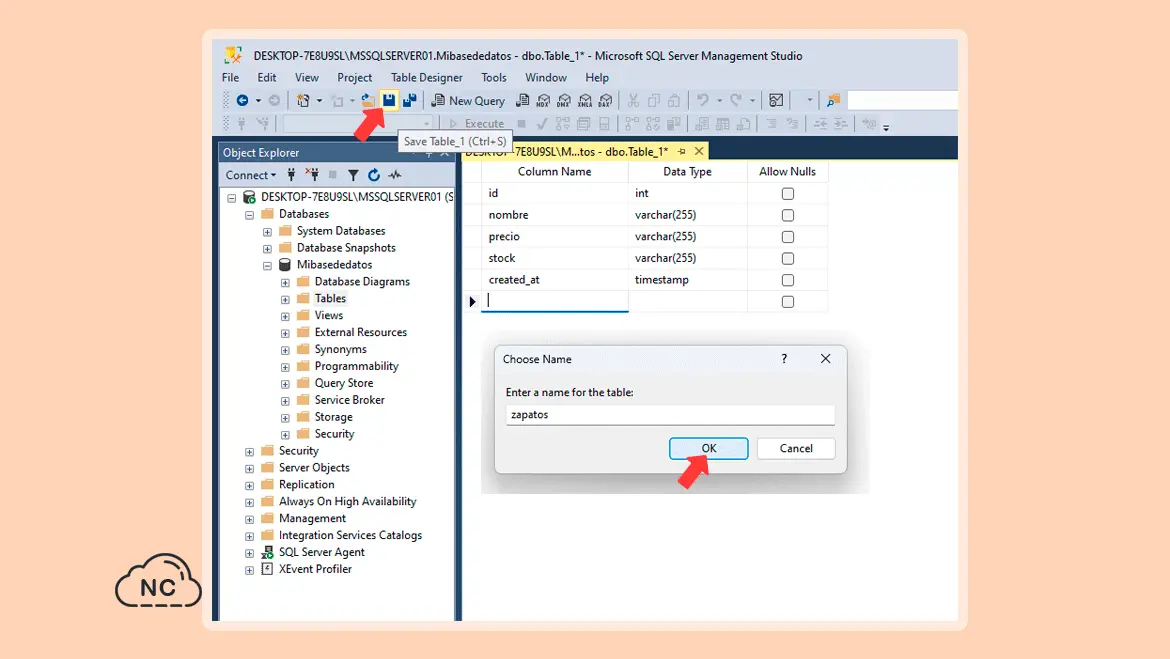Open the Project menu
This screenshot has height=659, width=1170.
pyautogui.click(x=354, y=78)
